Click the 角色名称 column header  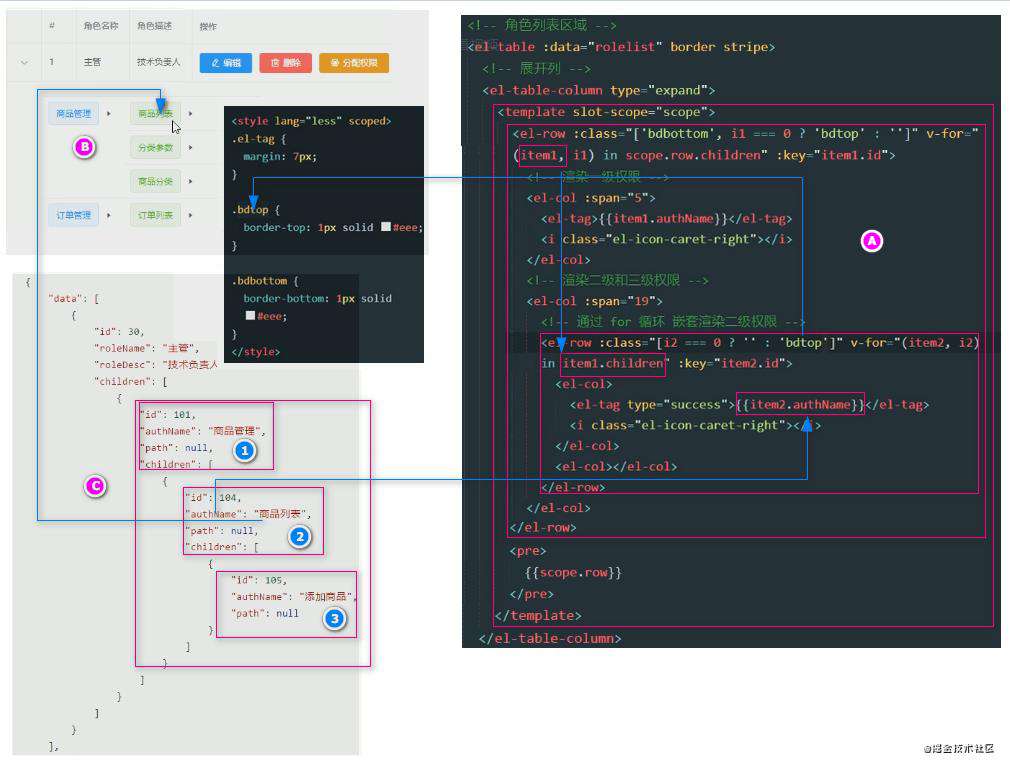(x=100, y=26)
